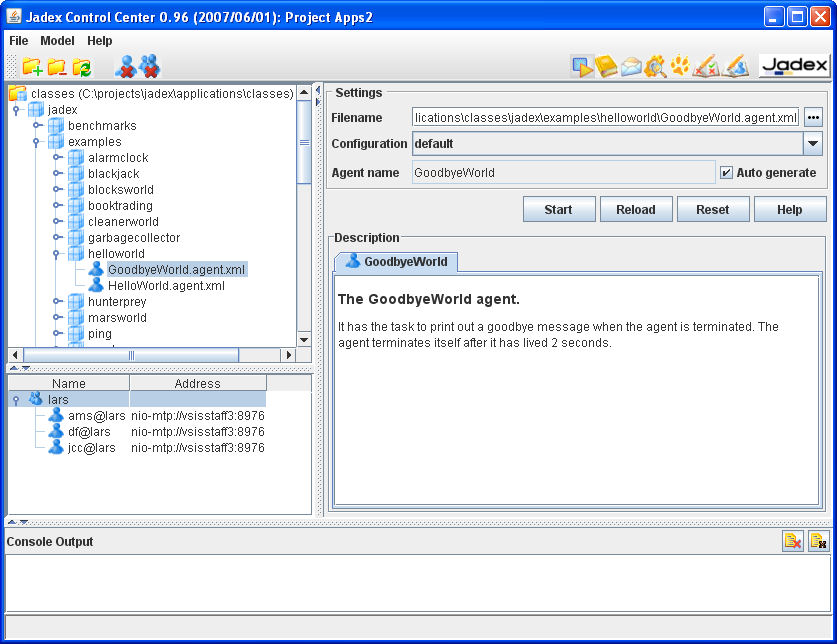837x644 pixels.
Task: Collapse the examples tree node
Action: click(36, 142)
